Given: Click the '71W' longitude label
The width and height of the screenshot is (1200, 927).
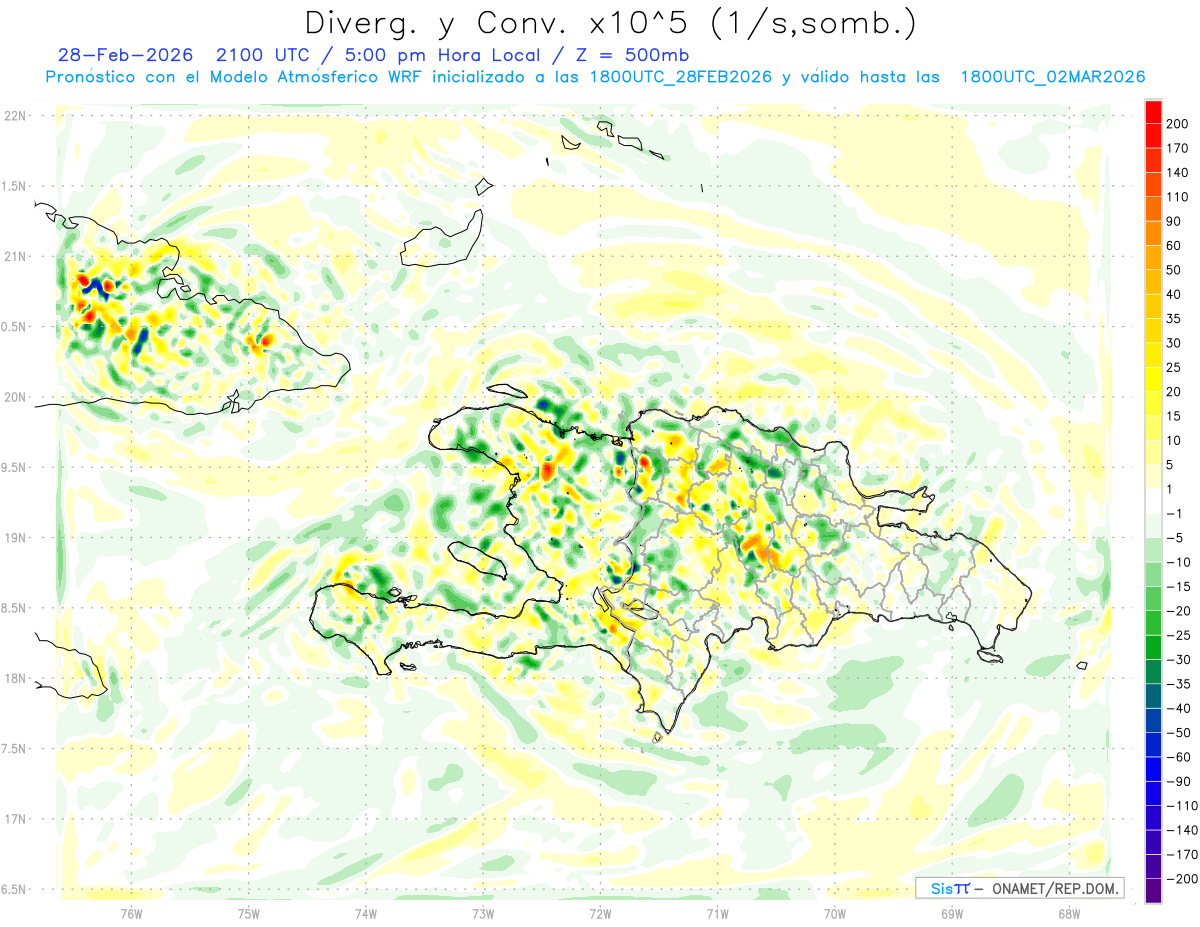Looking at the screenshot, I should tap(717, 913).
